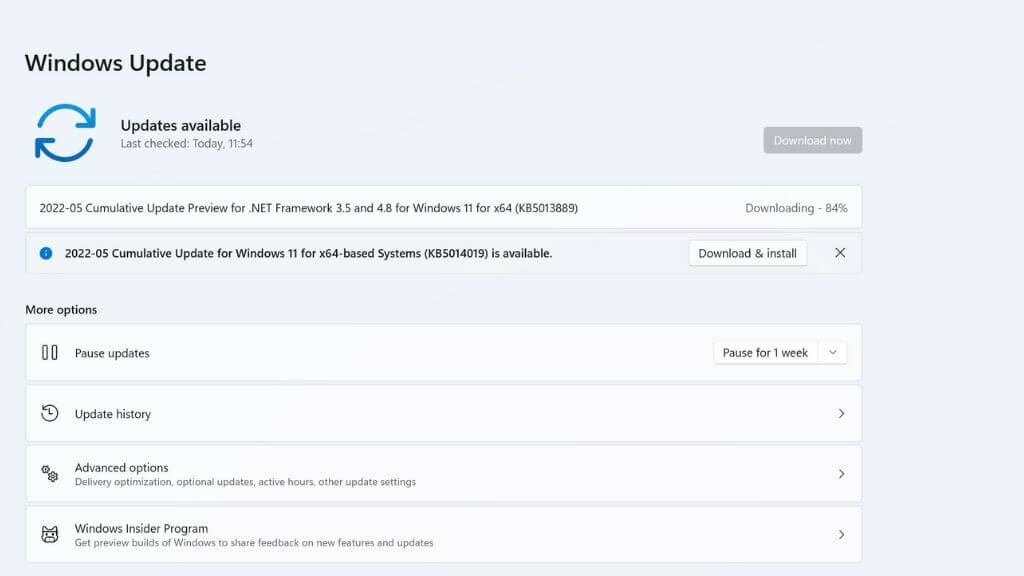Screen dimensions: 1024x576
Task: Open the Windows Insider Program row label
Action: click(x=141, y=528)
